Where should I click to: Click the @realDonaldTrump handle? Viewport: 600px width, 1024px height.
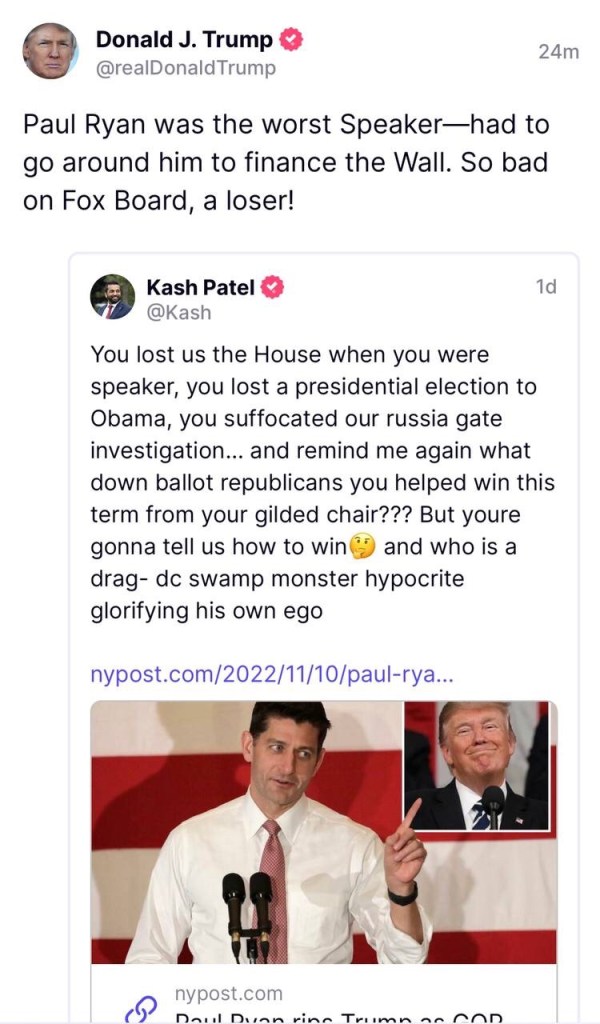click(x=185, y=68)
